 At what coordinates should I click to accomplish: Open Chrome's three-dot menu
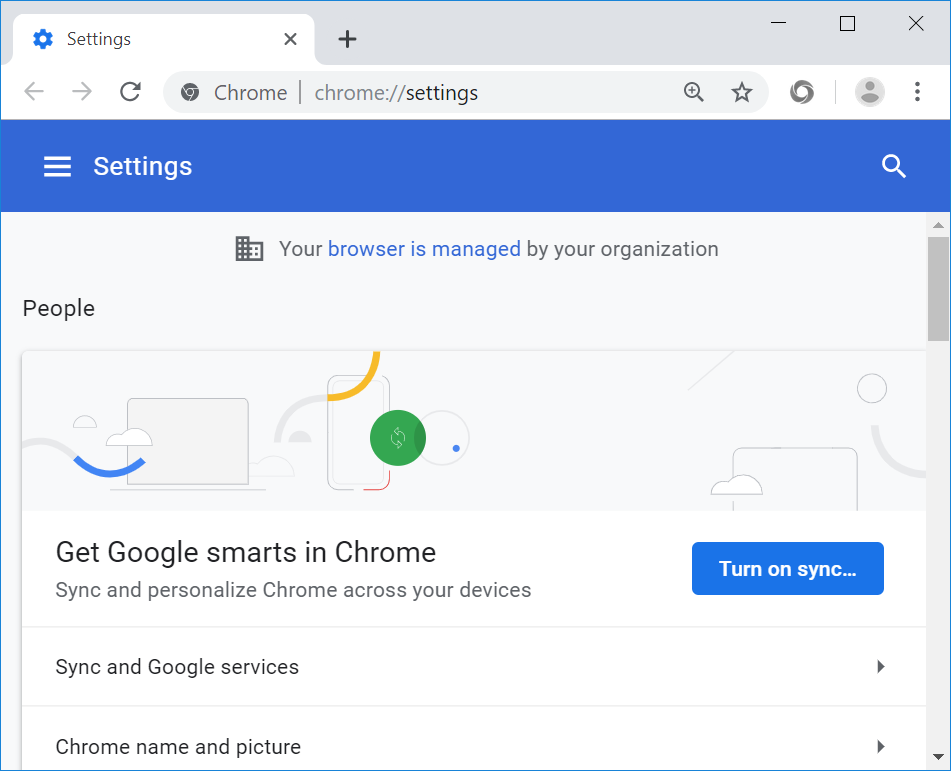tap(917, 93)
